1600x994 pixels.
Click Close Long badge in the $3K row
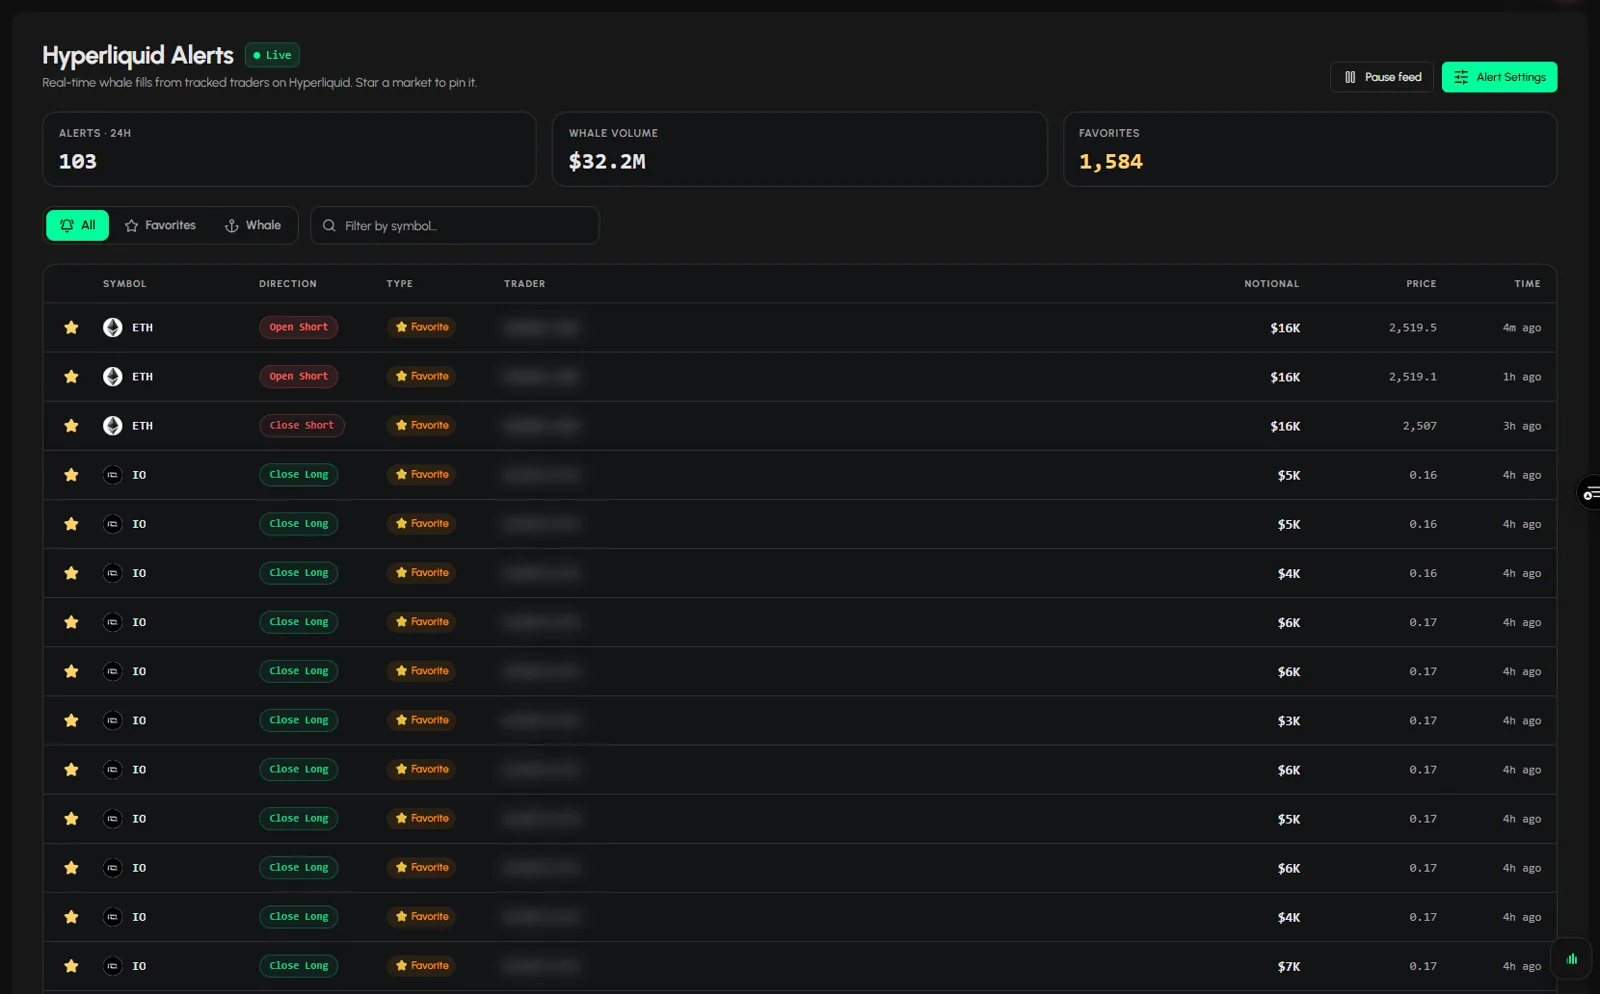click(x=298, y=720)
